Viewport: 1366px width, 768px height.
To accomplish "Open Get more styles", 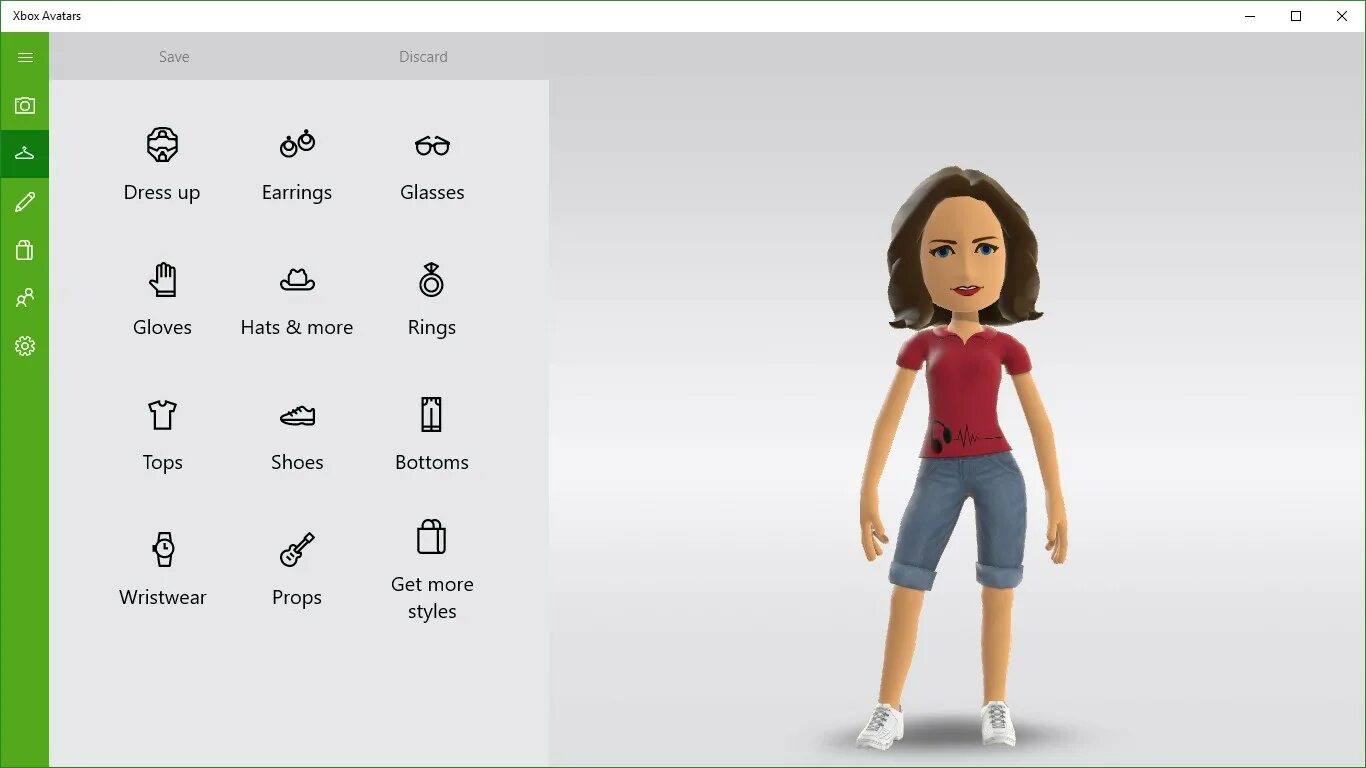I will coord(431,570).
